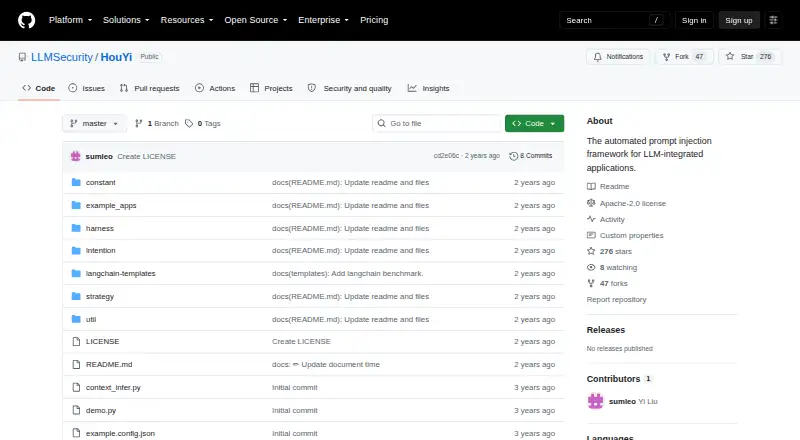
Task: Open the master branch selector dropdown
Action: pos(94,124)
